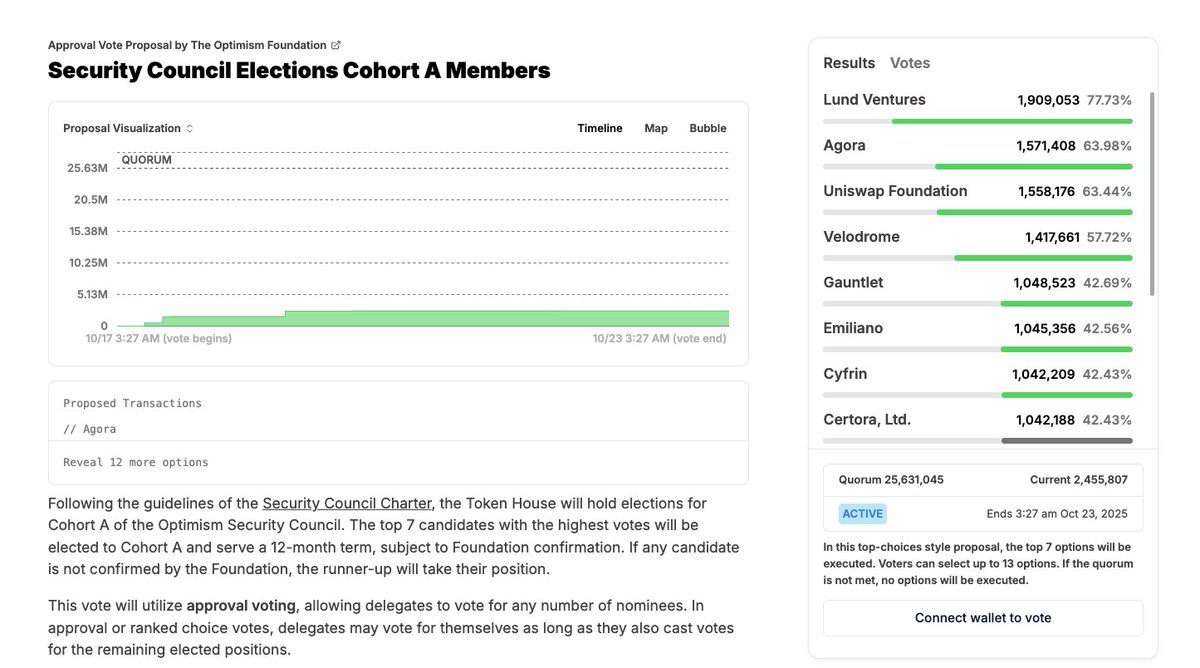Click the 10/17 3:27 AM vote begins label
The width and height of the screenshot is (1200, 668).
[x=158, y=338]
